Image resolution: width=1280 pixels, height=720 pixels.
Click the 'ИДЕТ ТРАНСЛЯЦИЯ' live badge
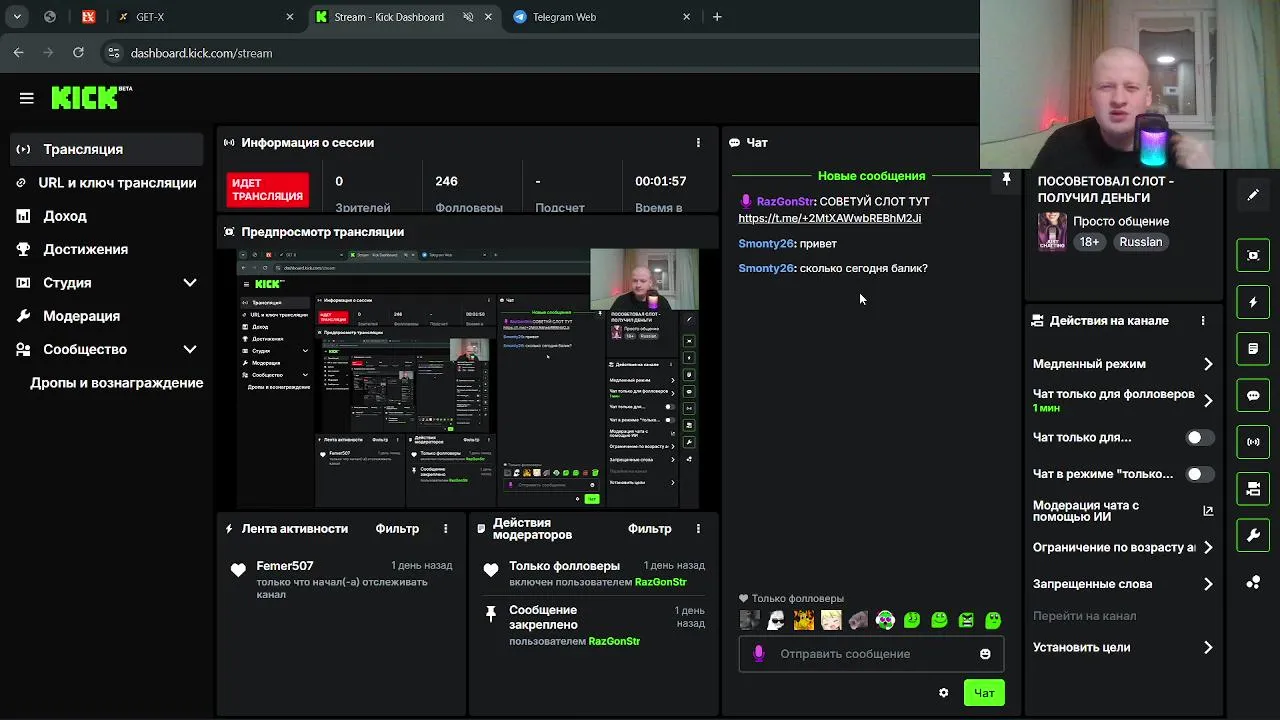(x=267, y=190)
